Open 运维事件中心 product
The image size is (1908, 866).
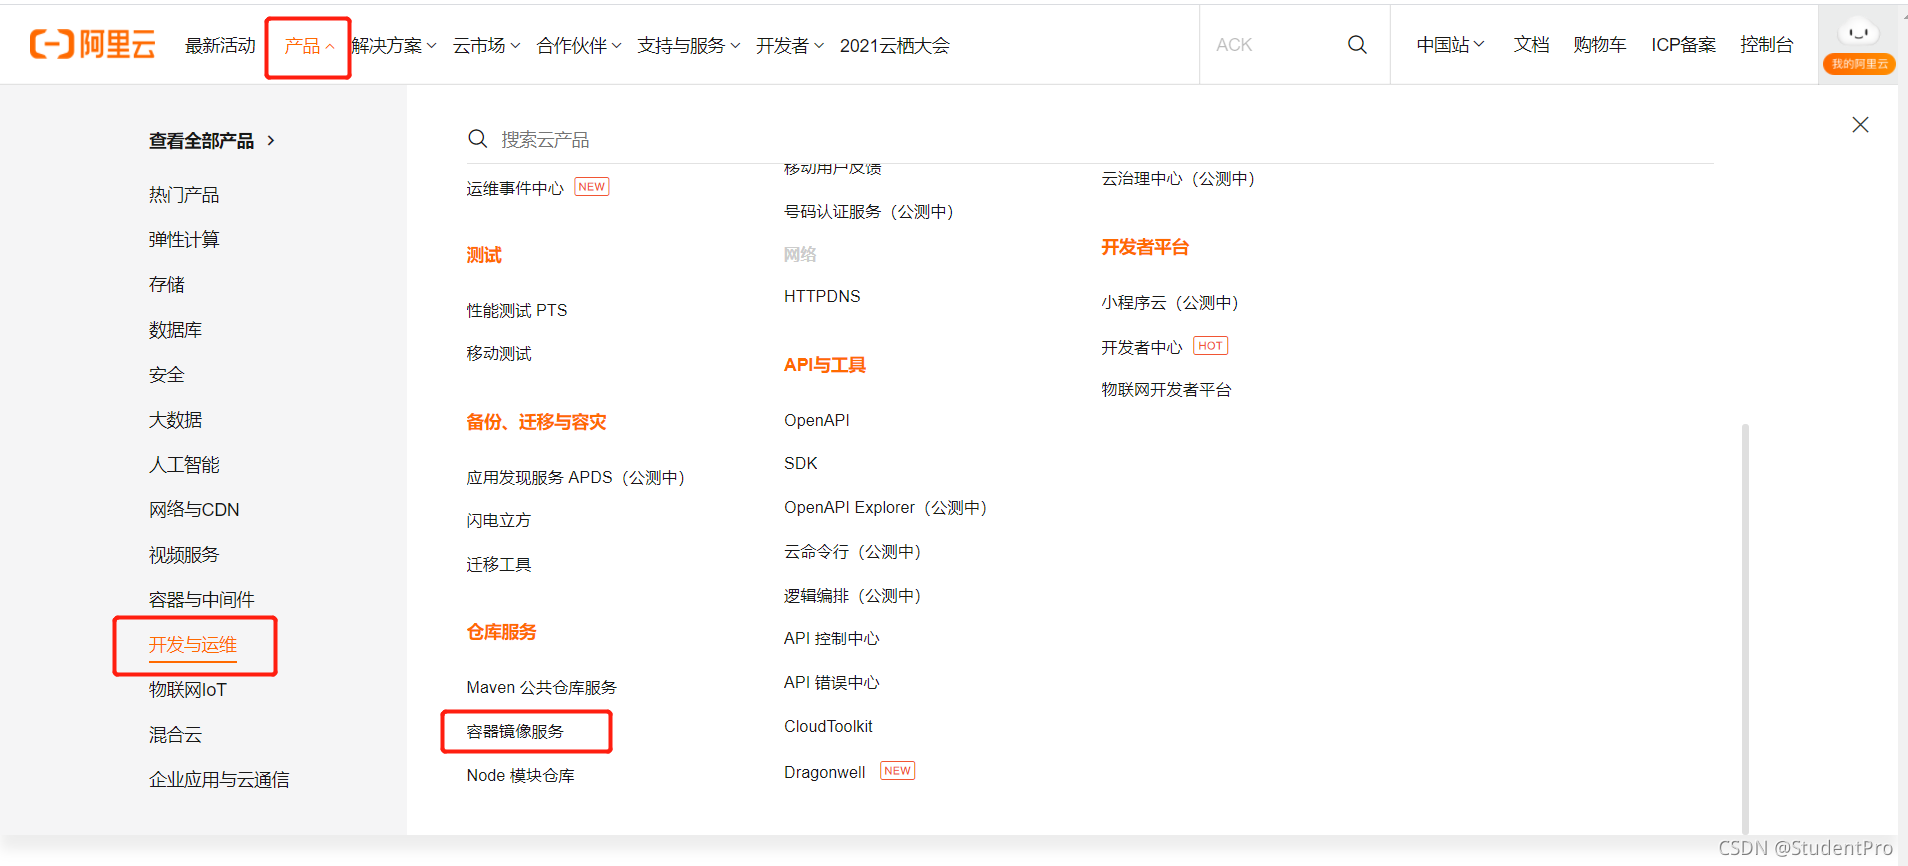point(515,189)
